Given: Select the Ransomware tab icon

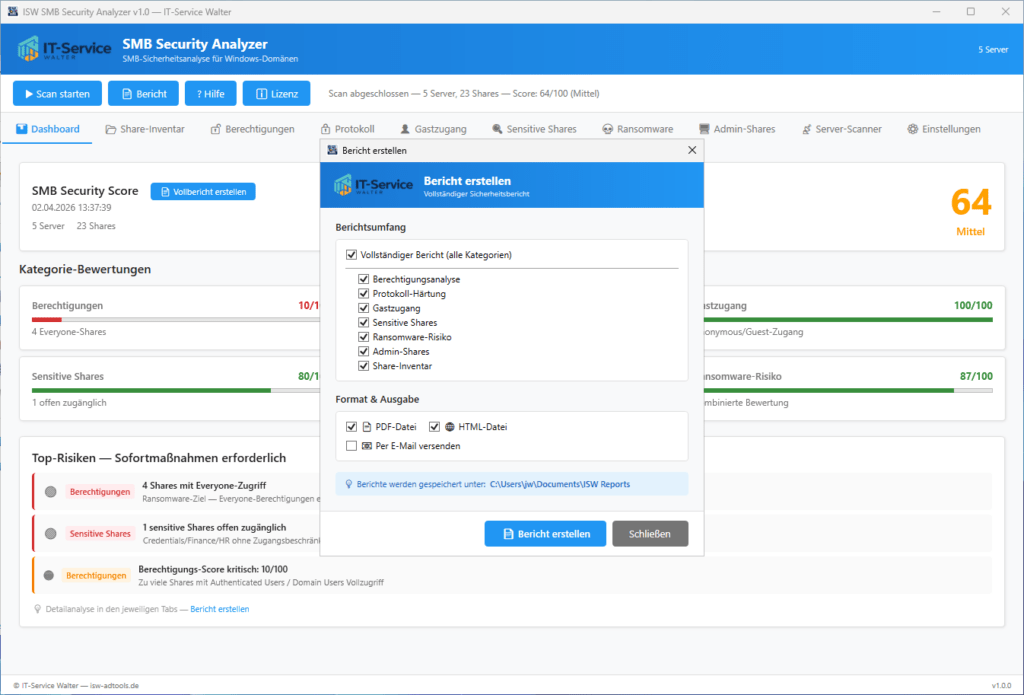Looking at the screenshot, I should point(607,128).
